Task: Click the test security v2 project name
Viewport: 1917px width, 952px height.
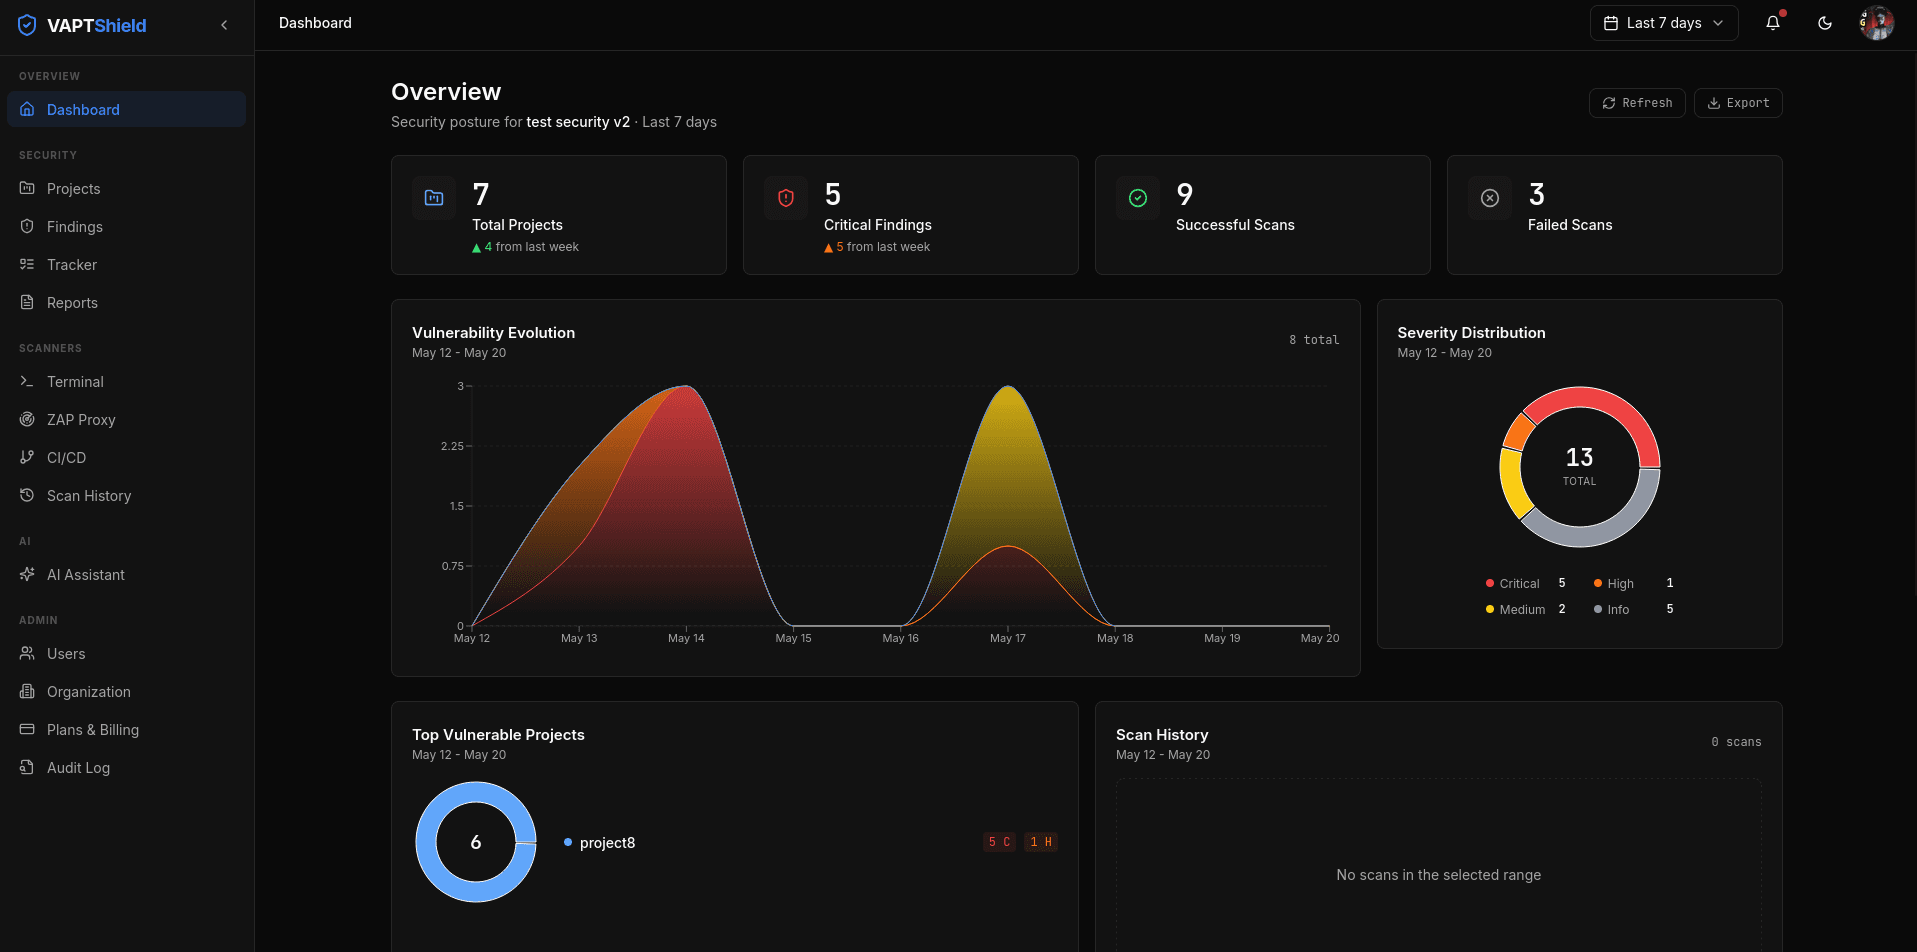Action: click(x=578, y=122)
